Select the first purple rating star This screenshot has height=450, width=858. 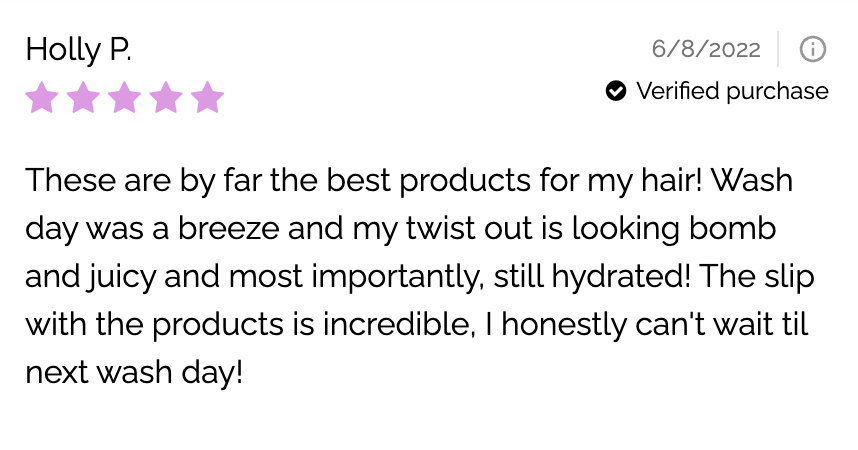42,98
